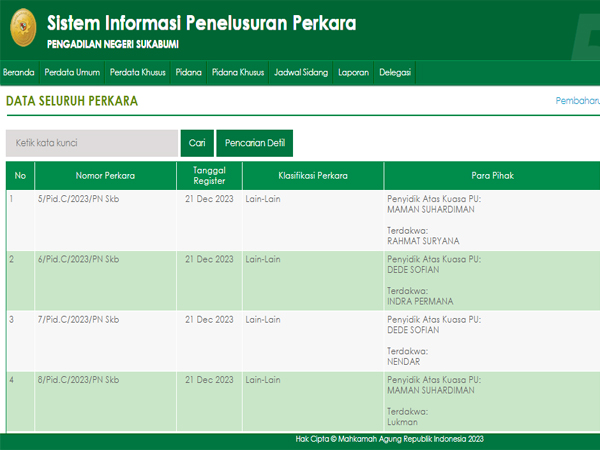Open the Jadwal Sidang menu
600x450 pixels.
301,72
